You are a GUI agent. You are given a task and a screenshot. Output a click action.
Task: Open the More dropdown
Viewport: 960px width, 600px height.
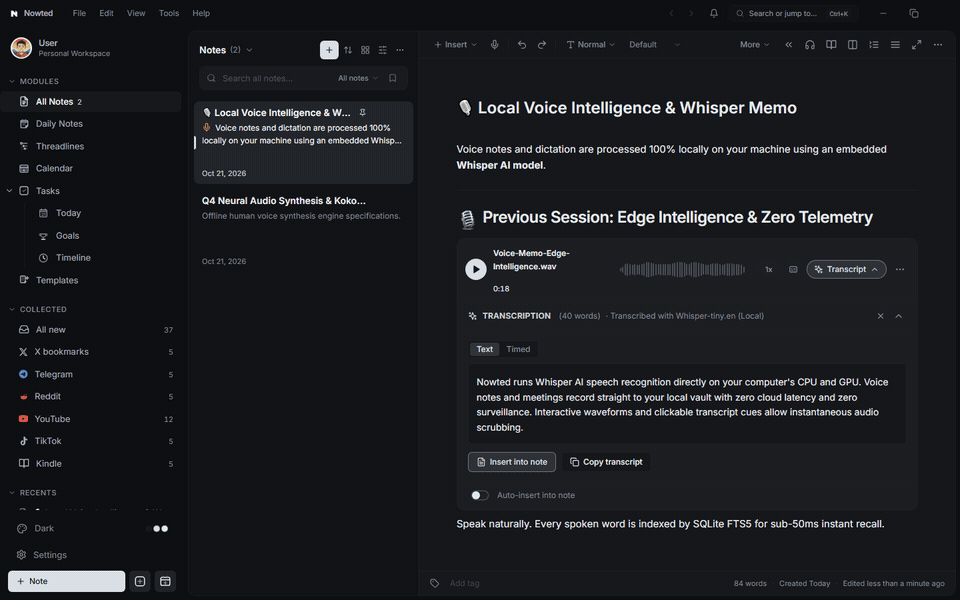pyautogui.click(x=754, y=45)
